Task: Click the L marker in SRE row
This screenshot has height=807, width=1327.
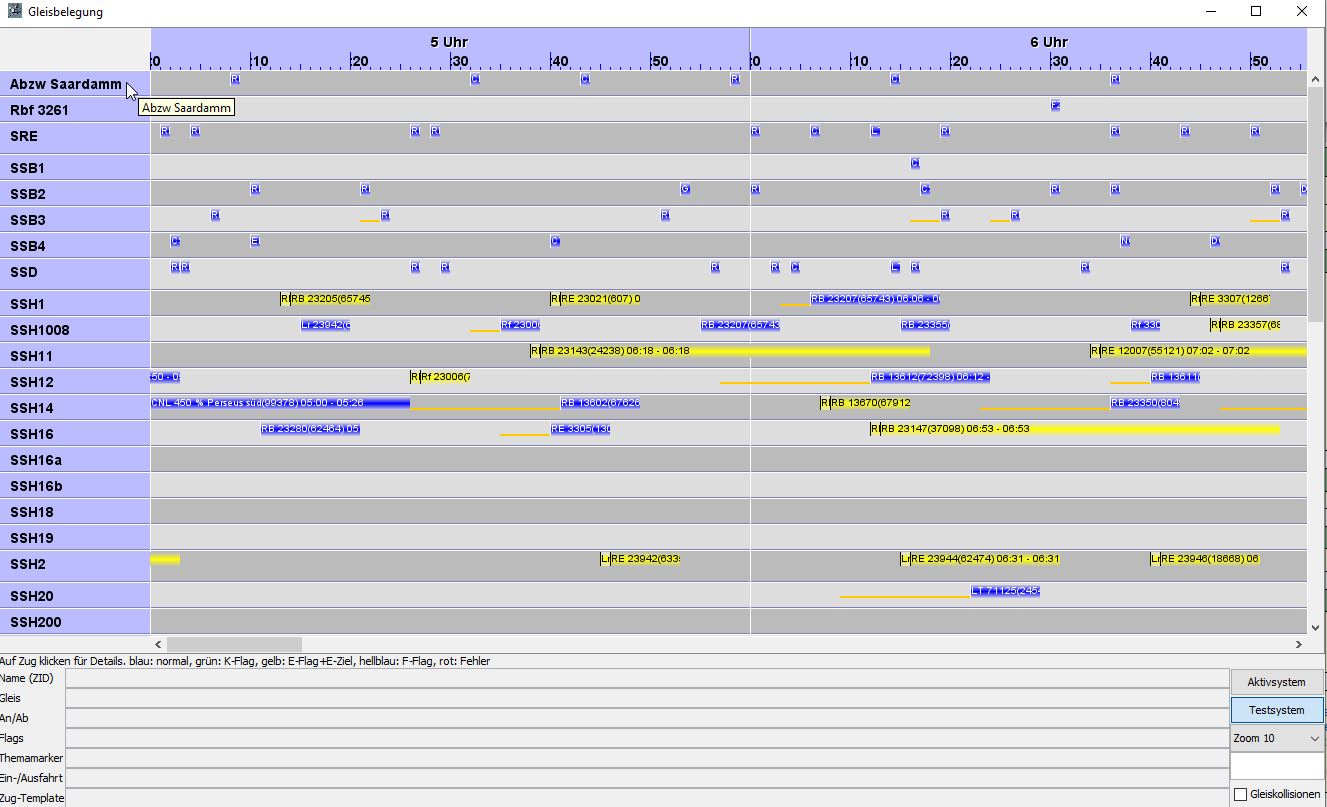Action: point(875,131)
